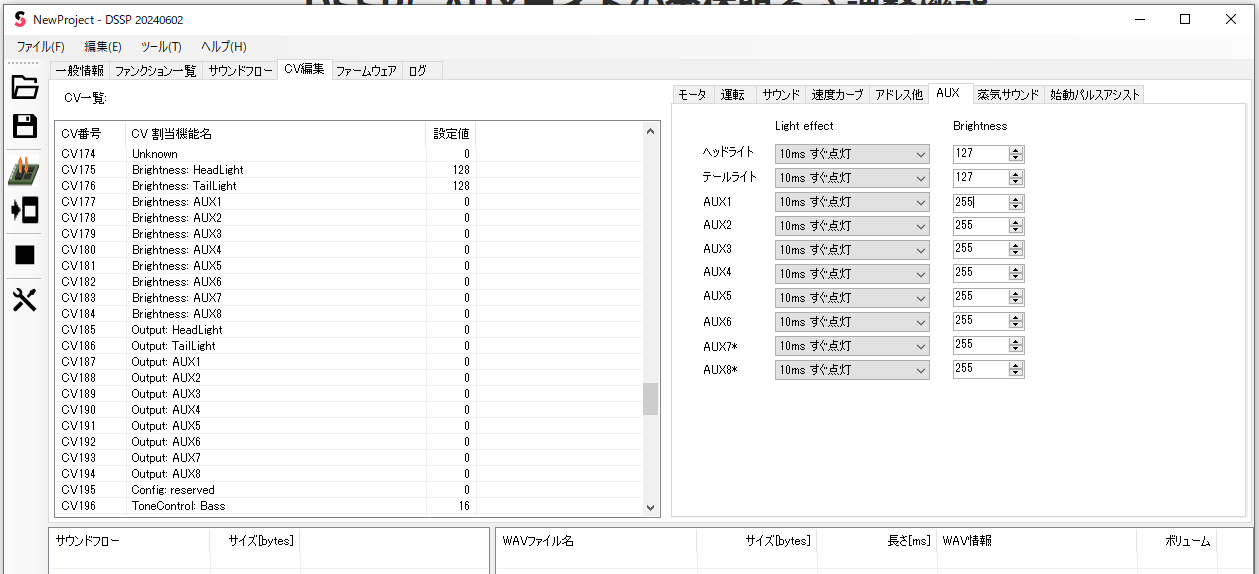Viewport: 1259px width, 574px height.
Task: Expand the AUX1 light effect dropdown
Action: point(851,202)
